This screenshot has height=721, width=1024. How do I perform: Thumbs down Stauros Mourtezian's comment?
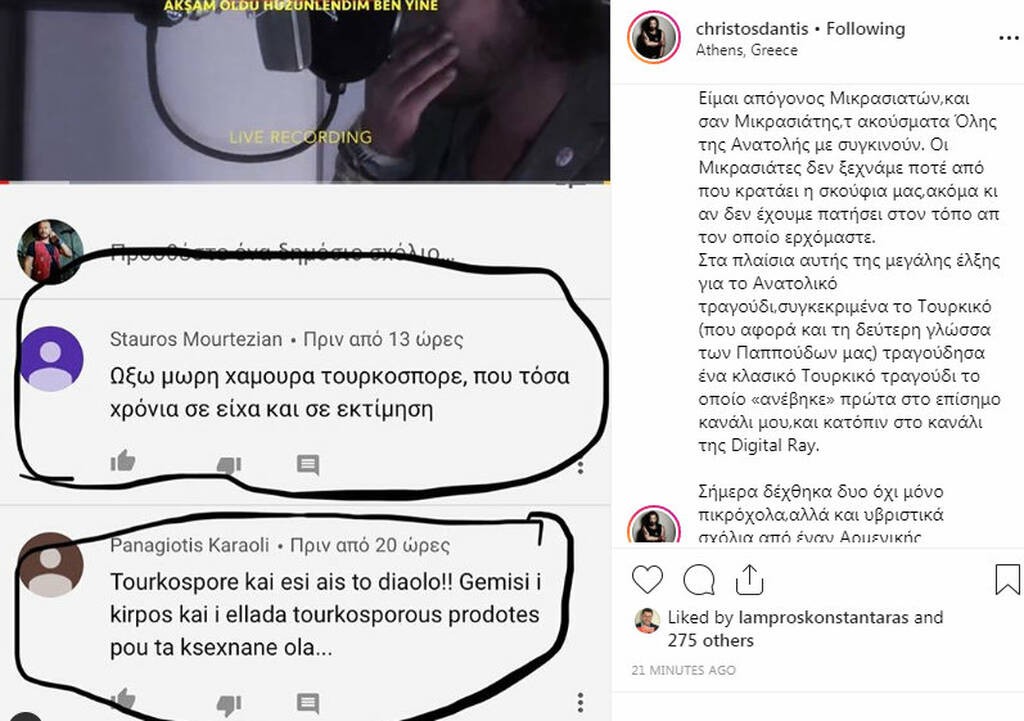tap(229, 464)
